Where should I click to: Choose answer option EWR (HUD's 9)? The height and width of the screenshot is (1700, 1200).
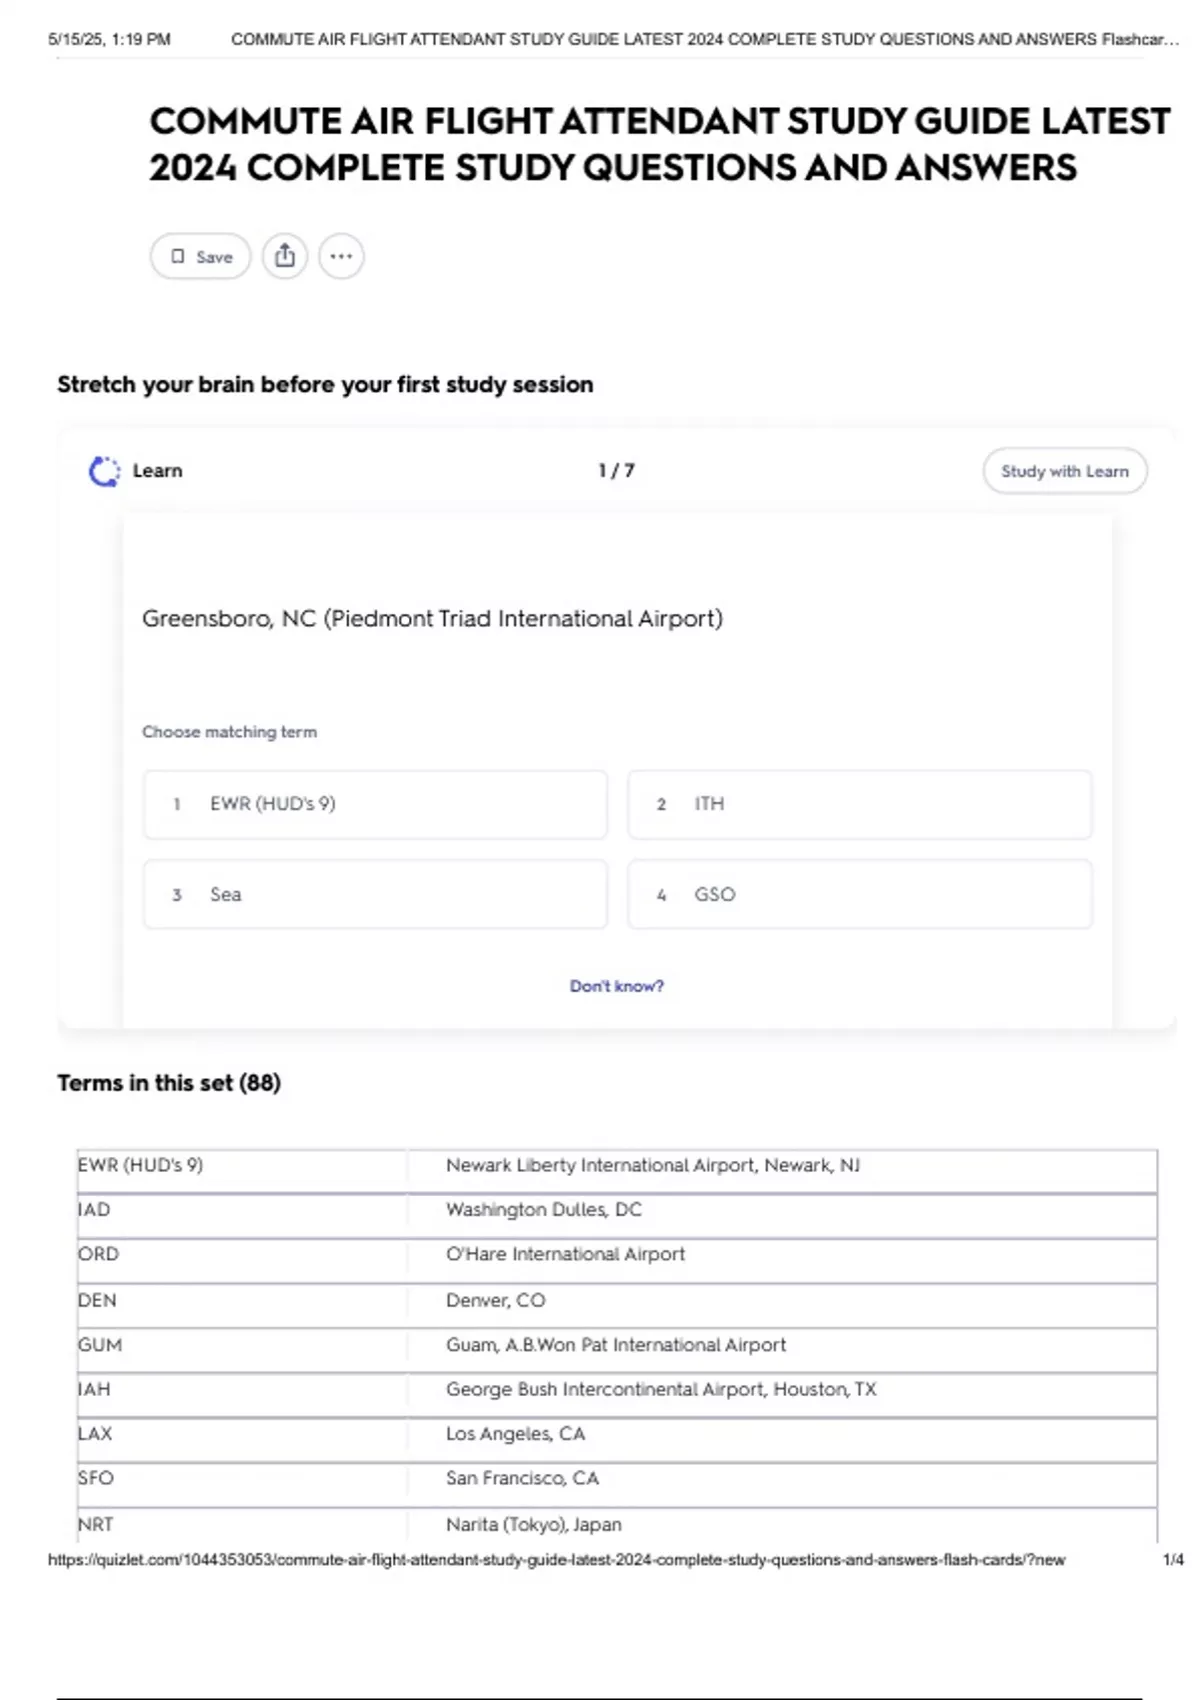click(x=375, y=804)
